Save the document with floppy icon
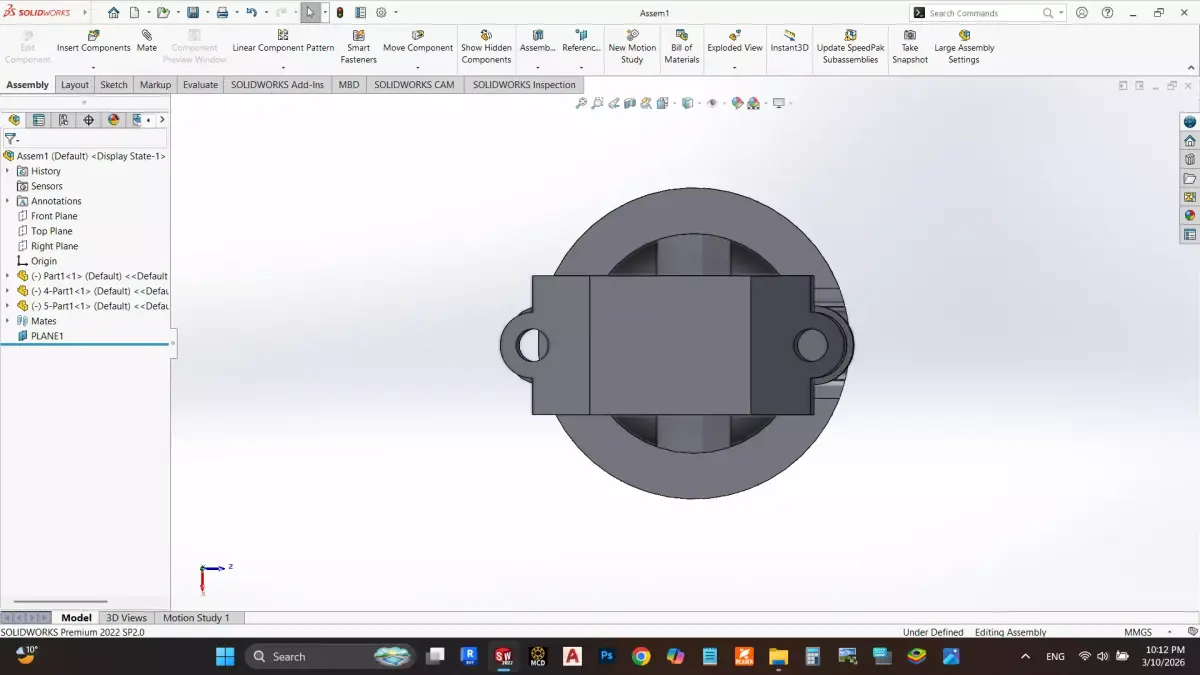The image size is (1200, 675). click(x=193, y=13)
